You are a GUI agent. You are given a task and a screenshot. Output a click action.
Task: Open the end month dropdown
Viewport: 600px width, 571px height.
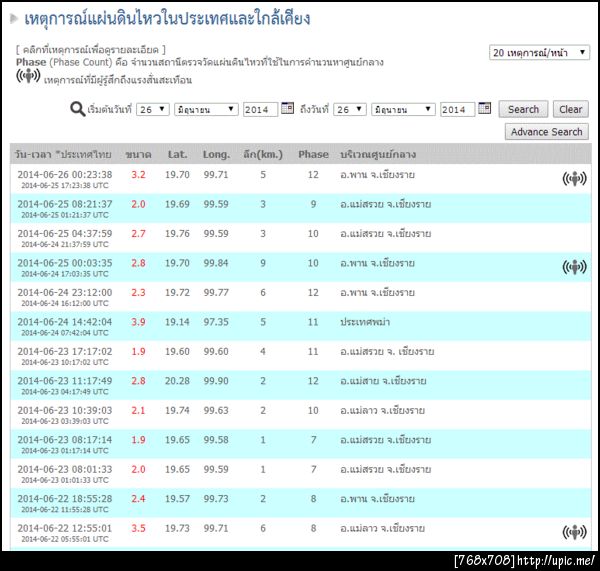click(403, 109)
